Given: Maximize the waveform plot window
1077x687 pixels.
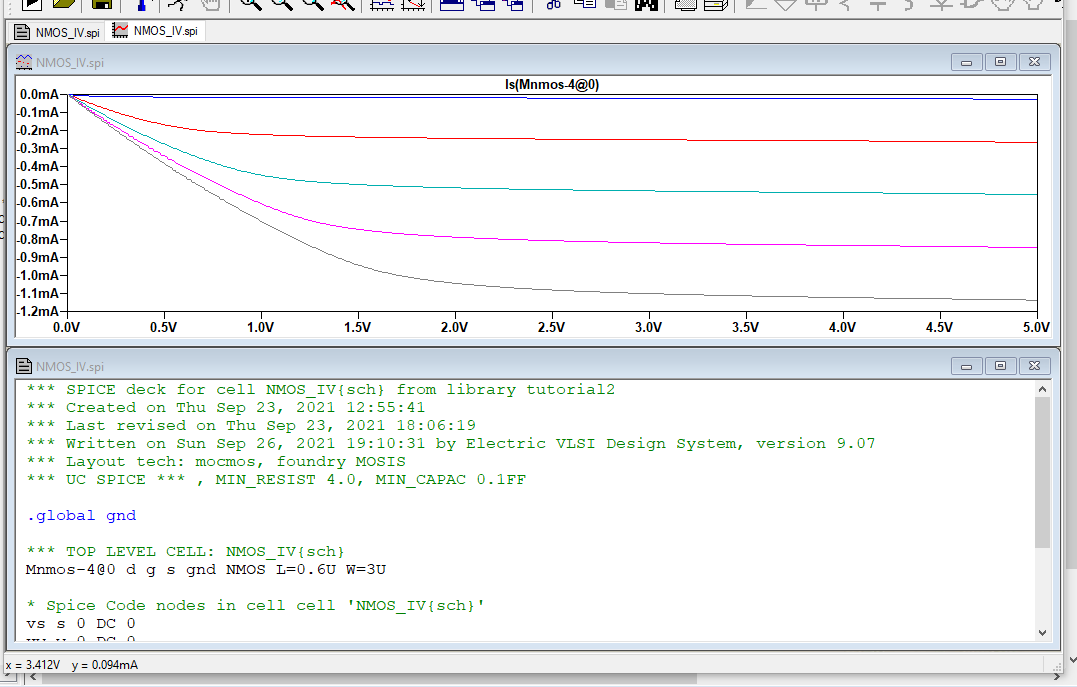Looking at the screenshot, I should click(x=1000, y=62).
